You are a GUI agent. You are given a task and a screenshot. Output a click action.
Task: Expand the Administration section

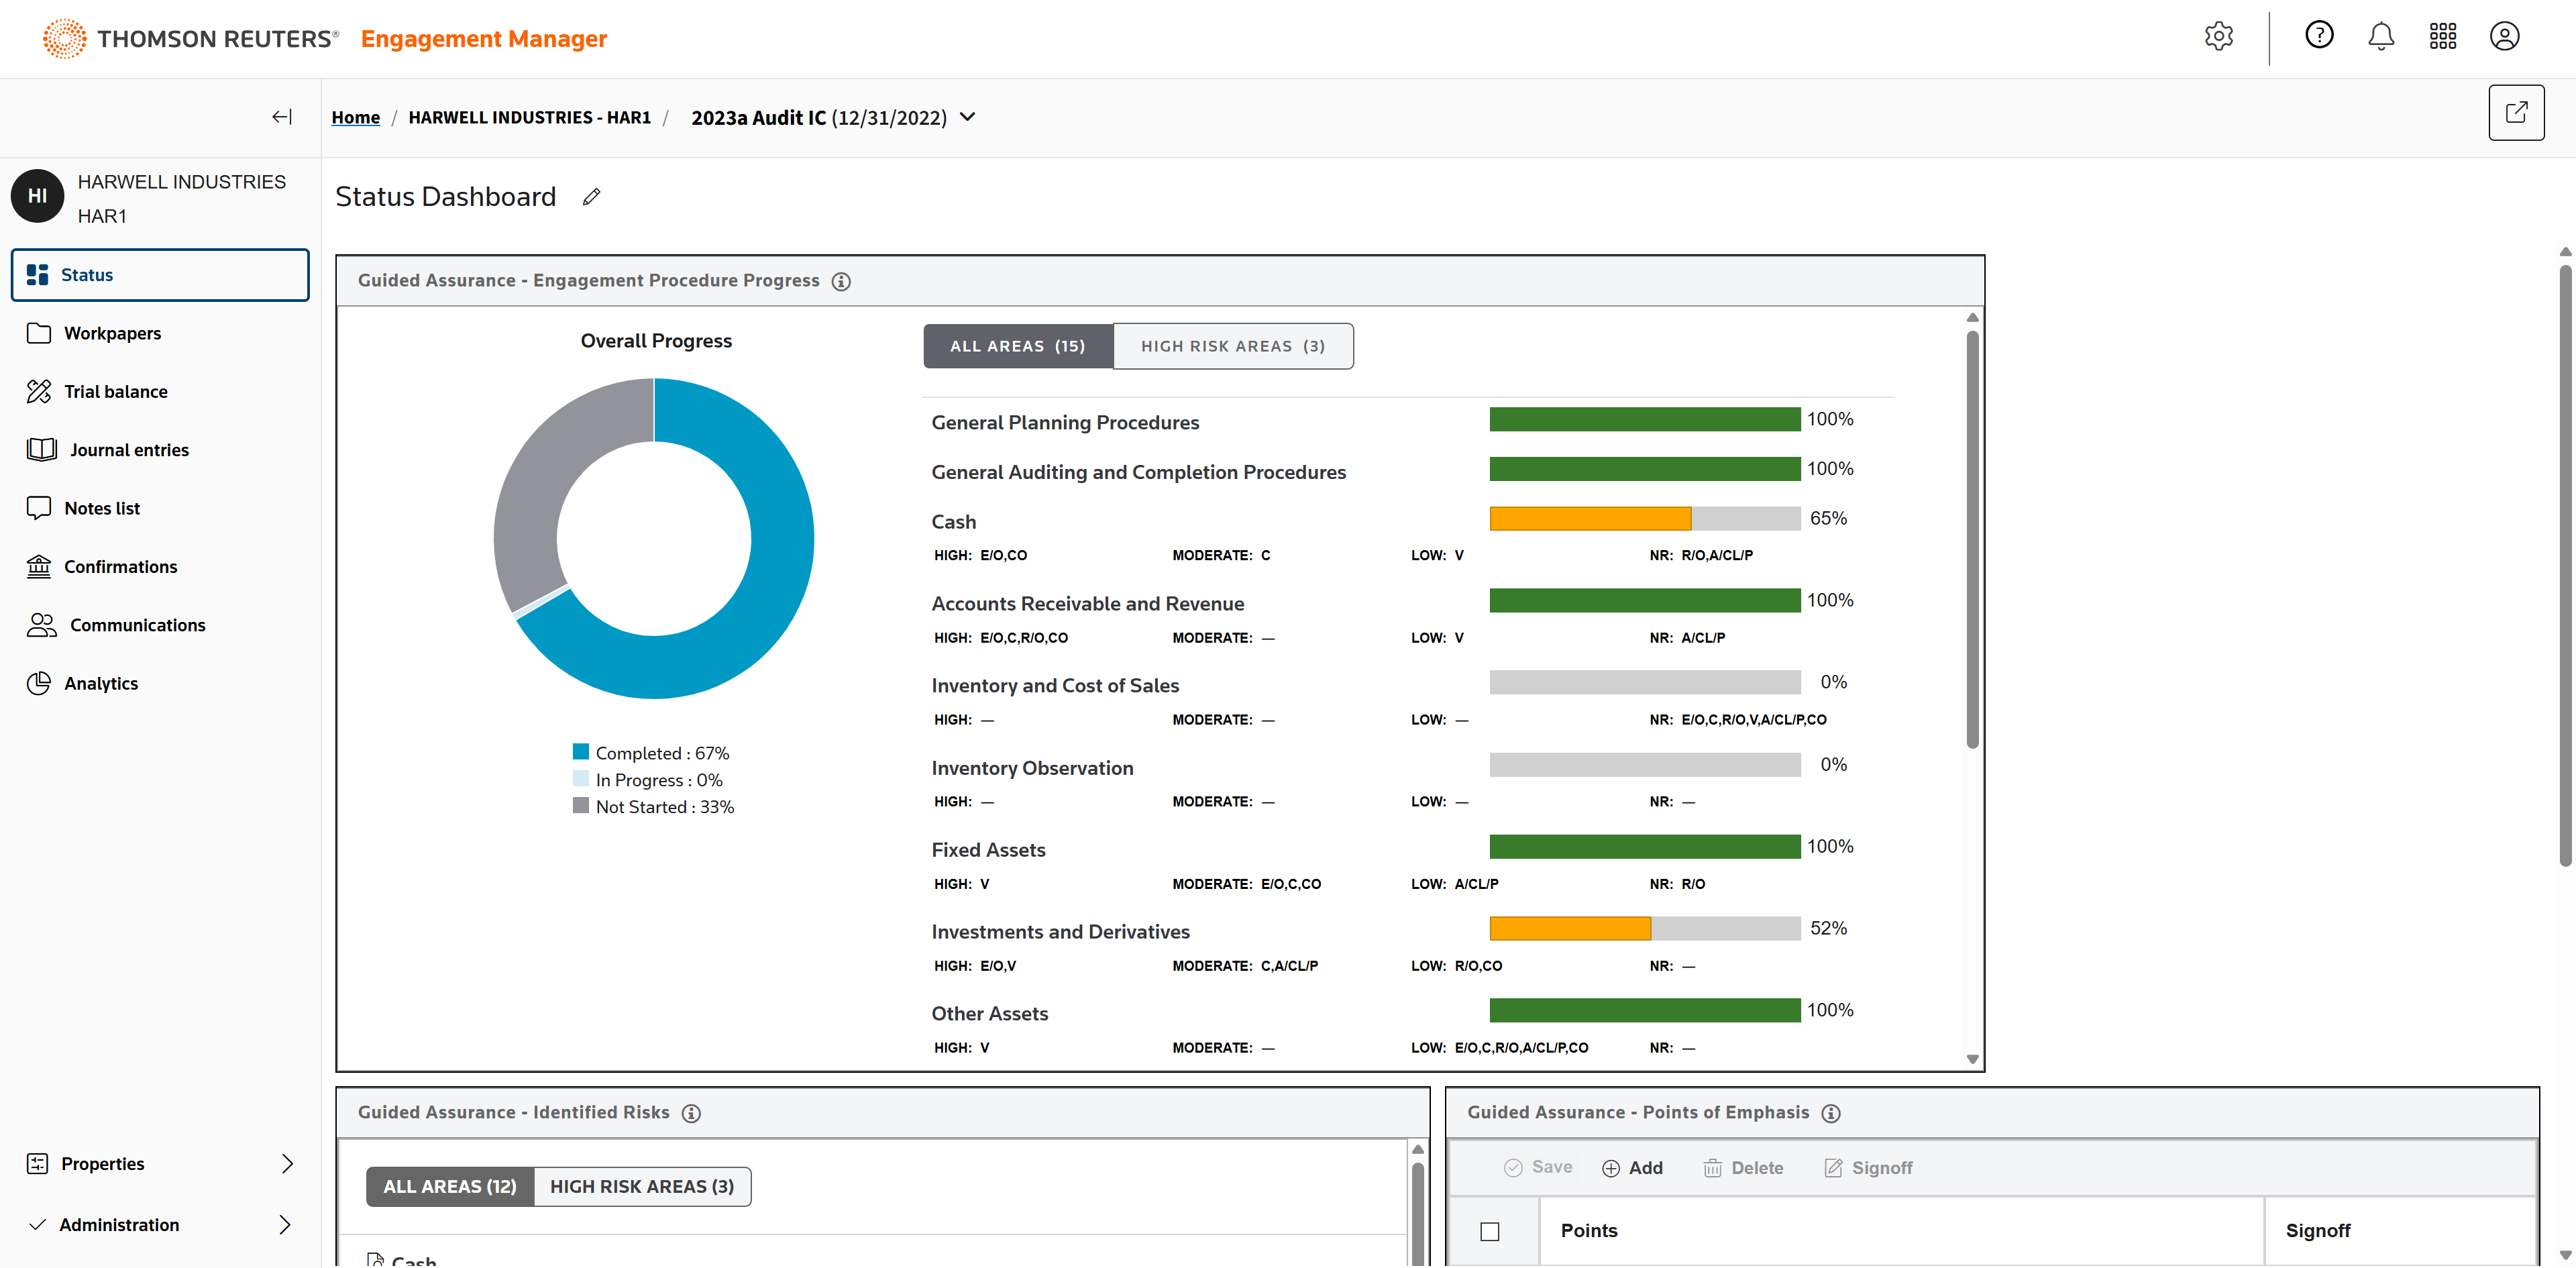tap(285, 1225)
